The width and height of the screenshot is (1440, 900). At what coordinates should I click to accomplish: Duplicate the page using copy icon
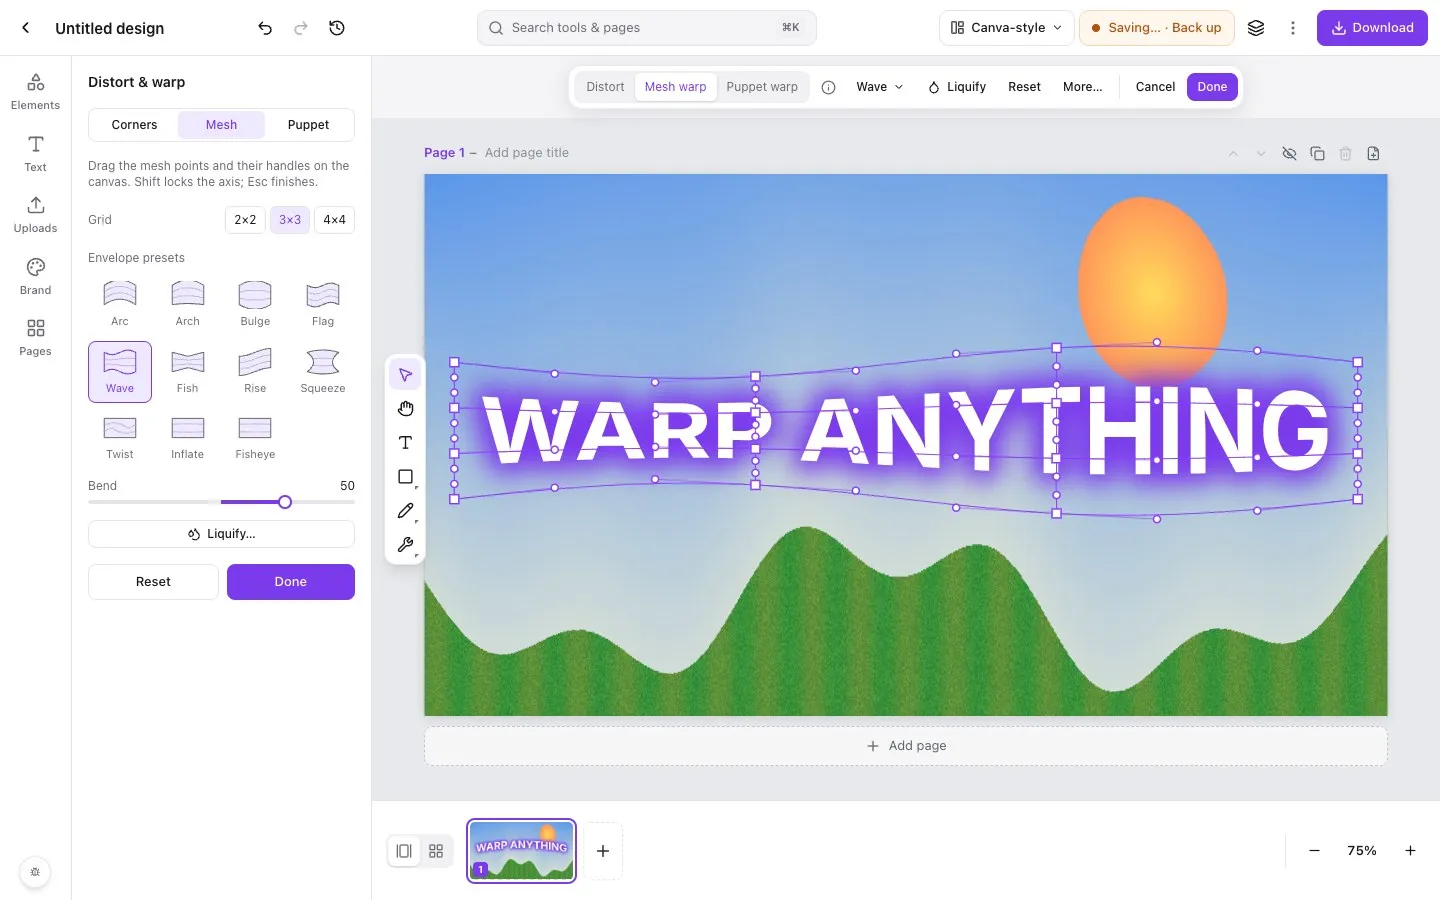1317,153
